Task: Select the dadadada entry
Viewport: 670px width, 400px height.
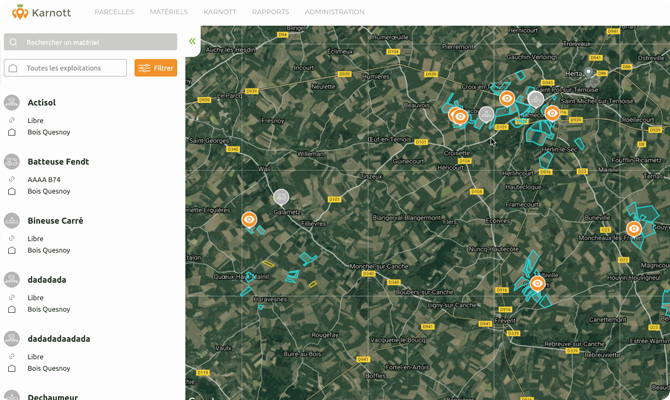Action: pyautogui.click(x=47, y=279)
